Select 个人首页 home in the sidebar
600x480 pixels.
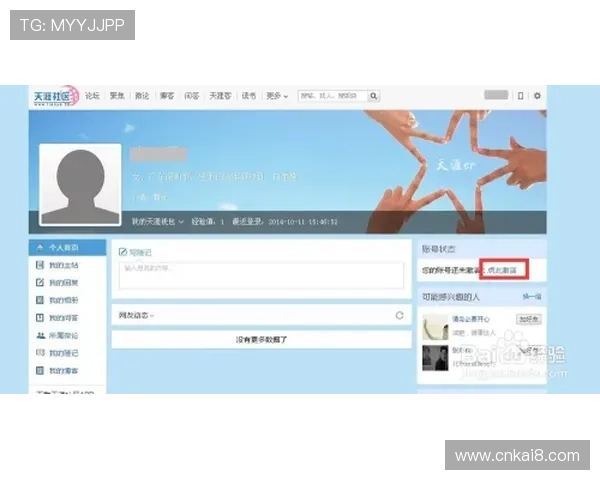click(x=67, y=248)
